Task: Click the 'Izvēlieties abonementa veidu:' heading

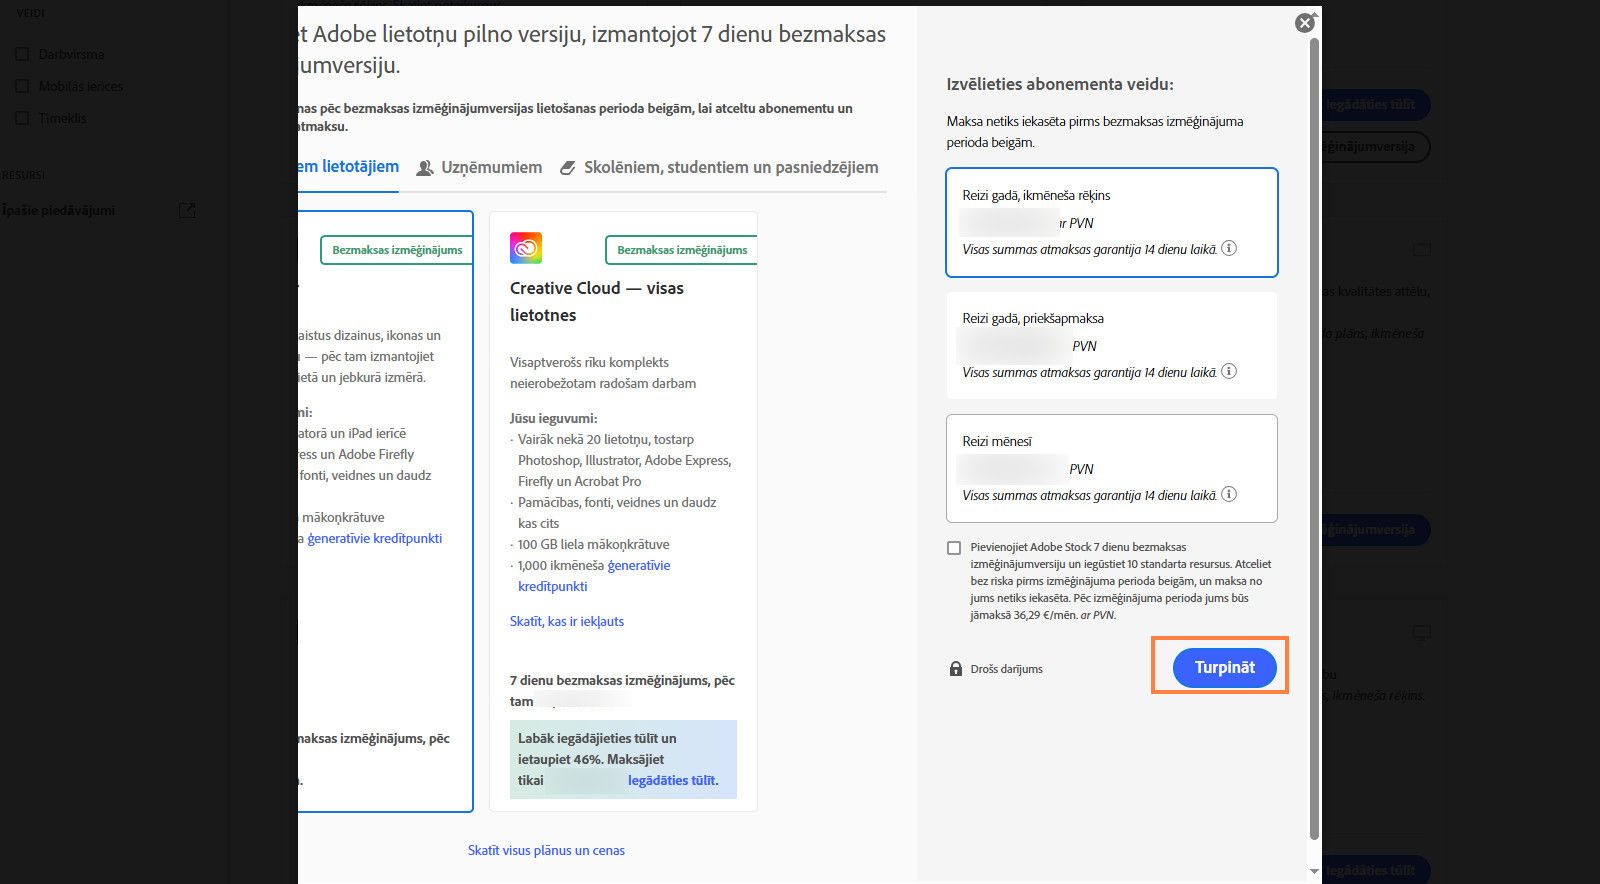Action: pos(1060,85)
